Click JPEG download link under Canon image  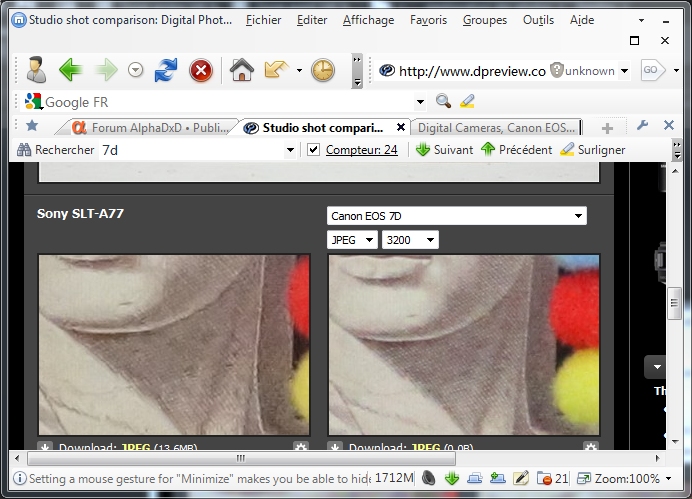pyautogui.click(x=425, y=447)
